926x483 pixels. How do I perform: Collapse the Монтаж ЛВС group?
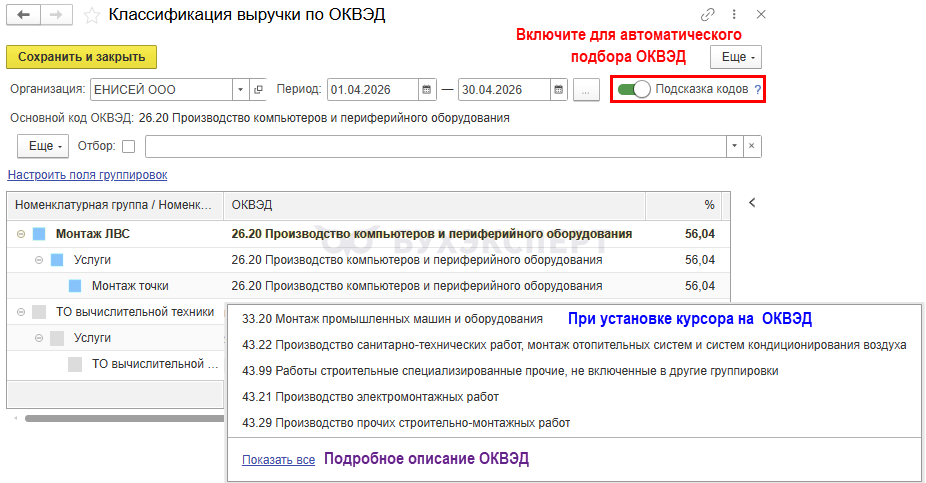click(21, 234)
